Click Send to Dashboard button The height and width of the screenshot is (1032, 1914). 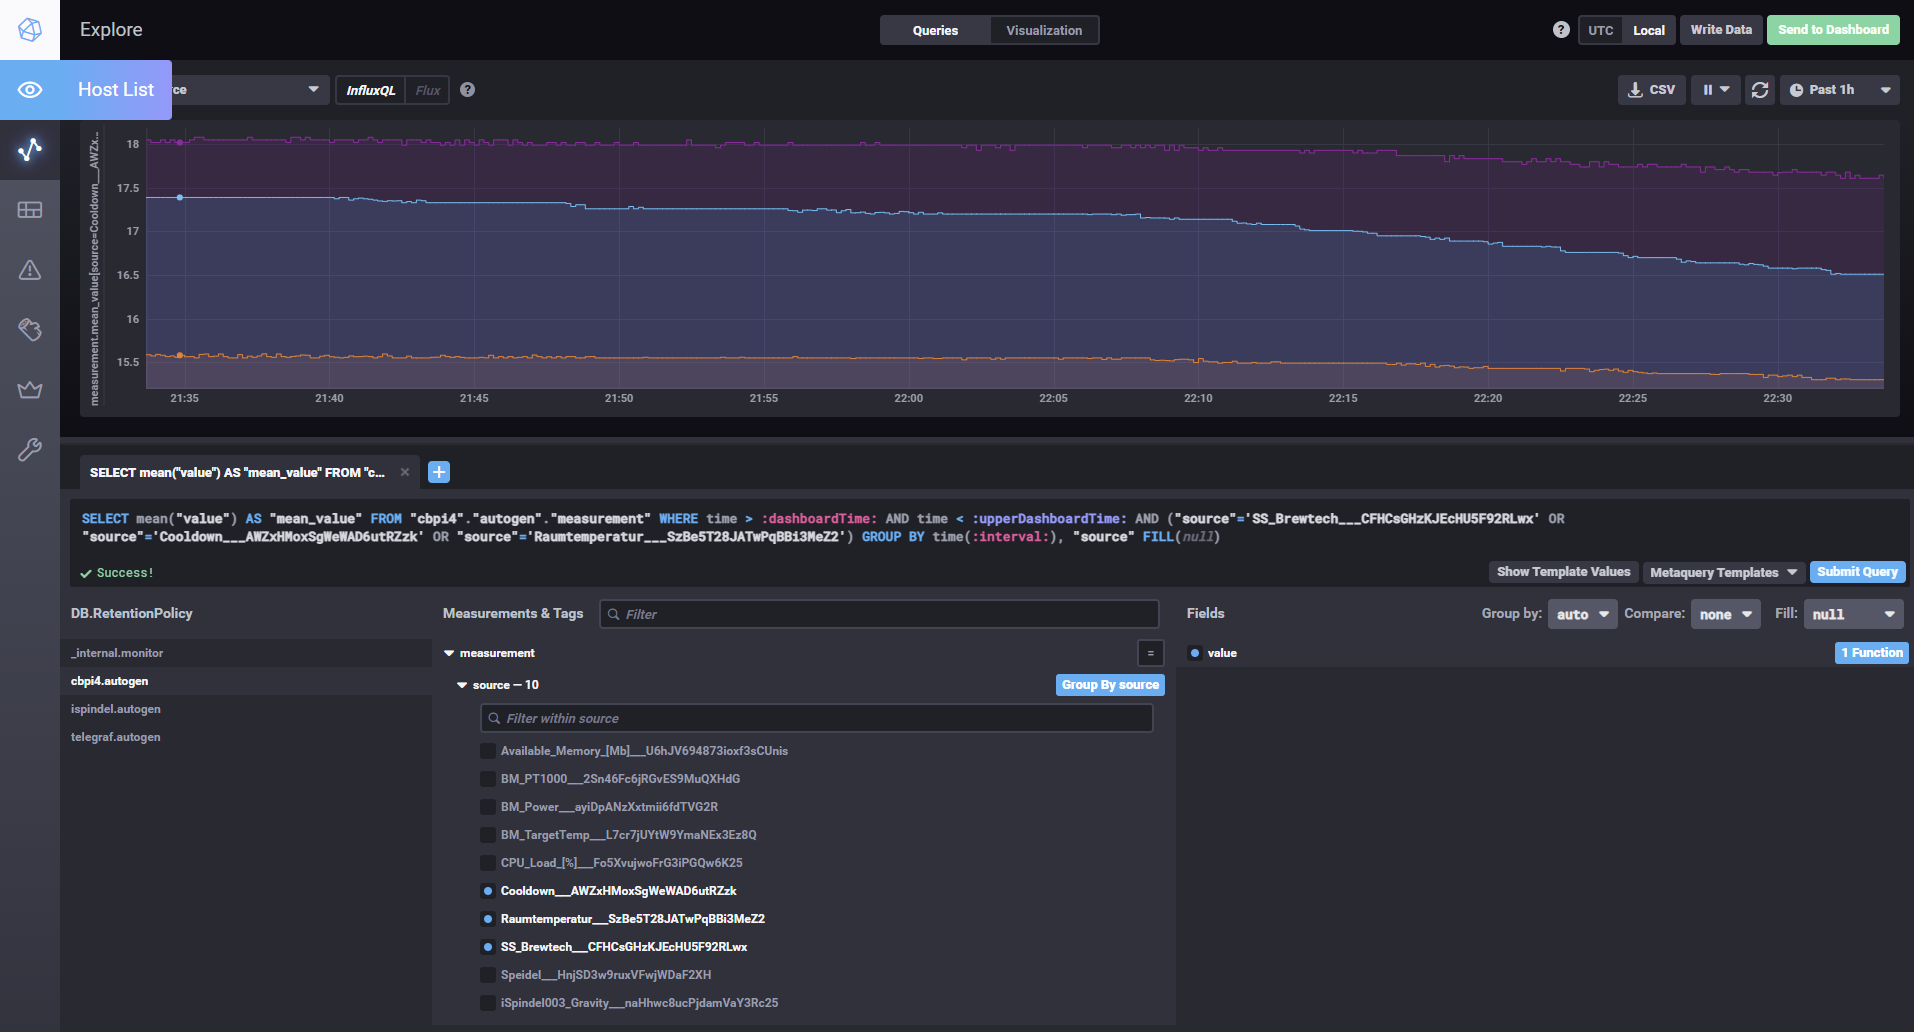point(1833,30)
